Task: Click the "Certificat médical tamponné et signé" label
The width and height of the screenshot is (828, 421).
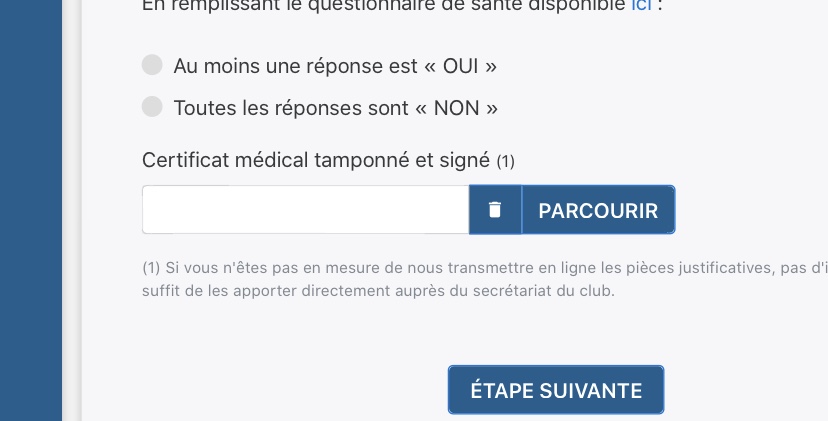Action: (315, 160)
